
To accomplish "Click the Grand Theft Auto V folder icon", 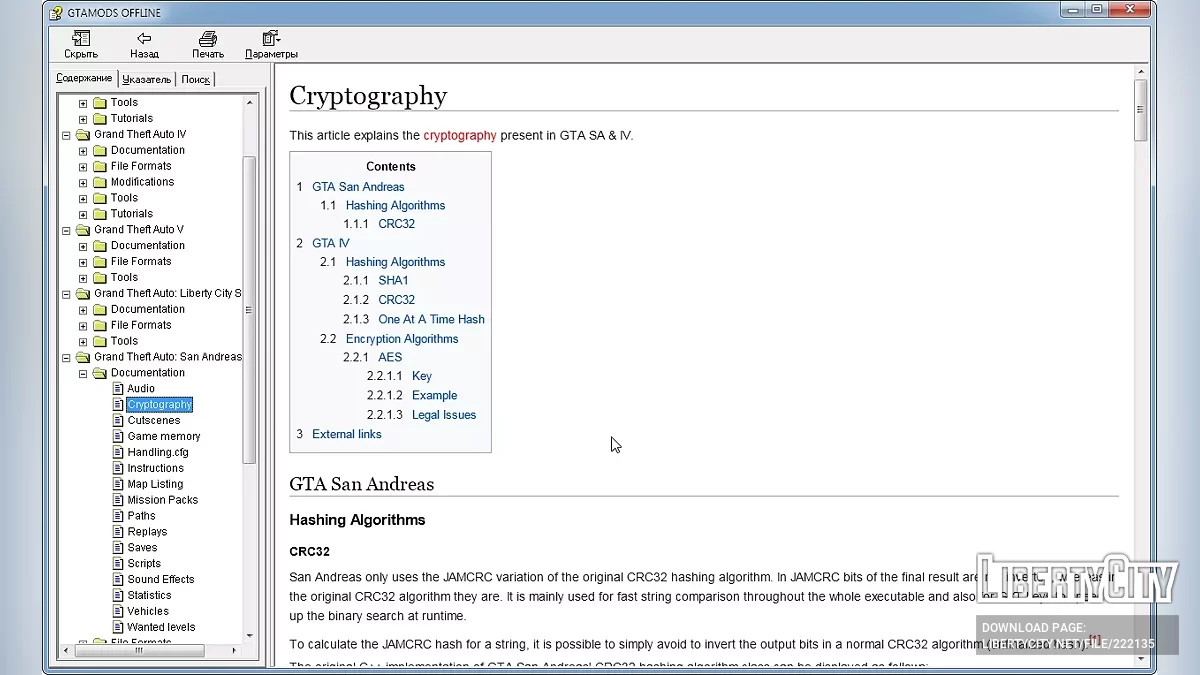I will 83,230.
